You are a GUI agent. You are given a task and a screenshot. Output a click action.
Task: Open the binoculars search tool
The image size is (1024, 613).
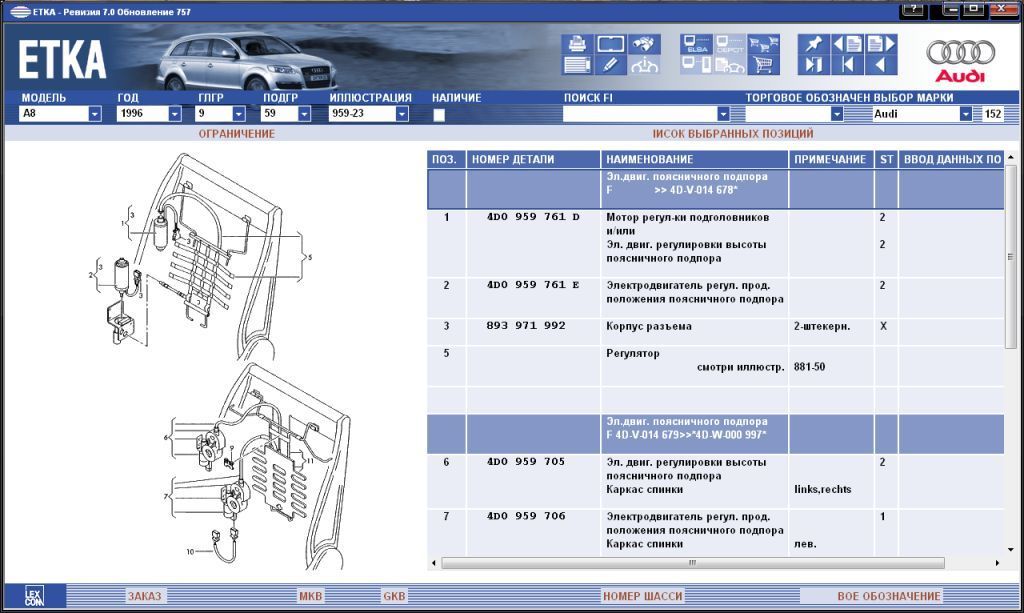pos(645,45)
